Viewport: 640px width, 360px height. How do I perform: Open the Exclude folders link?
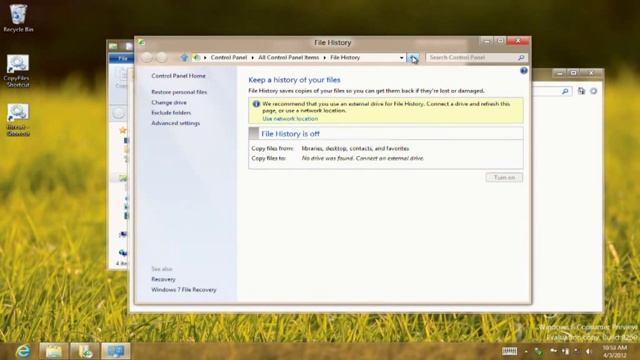[171, 113]
